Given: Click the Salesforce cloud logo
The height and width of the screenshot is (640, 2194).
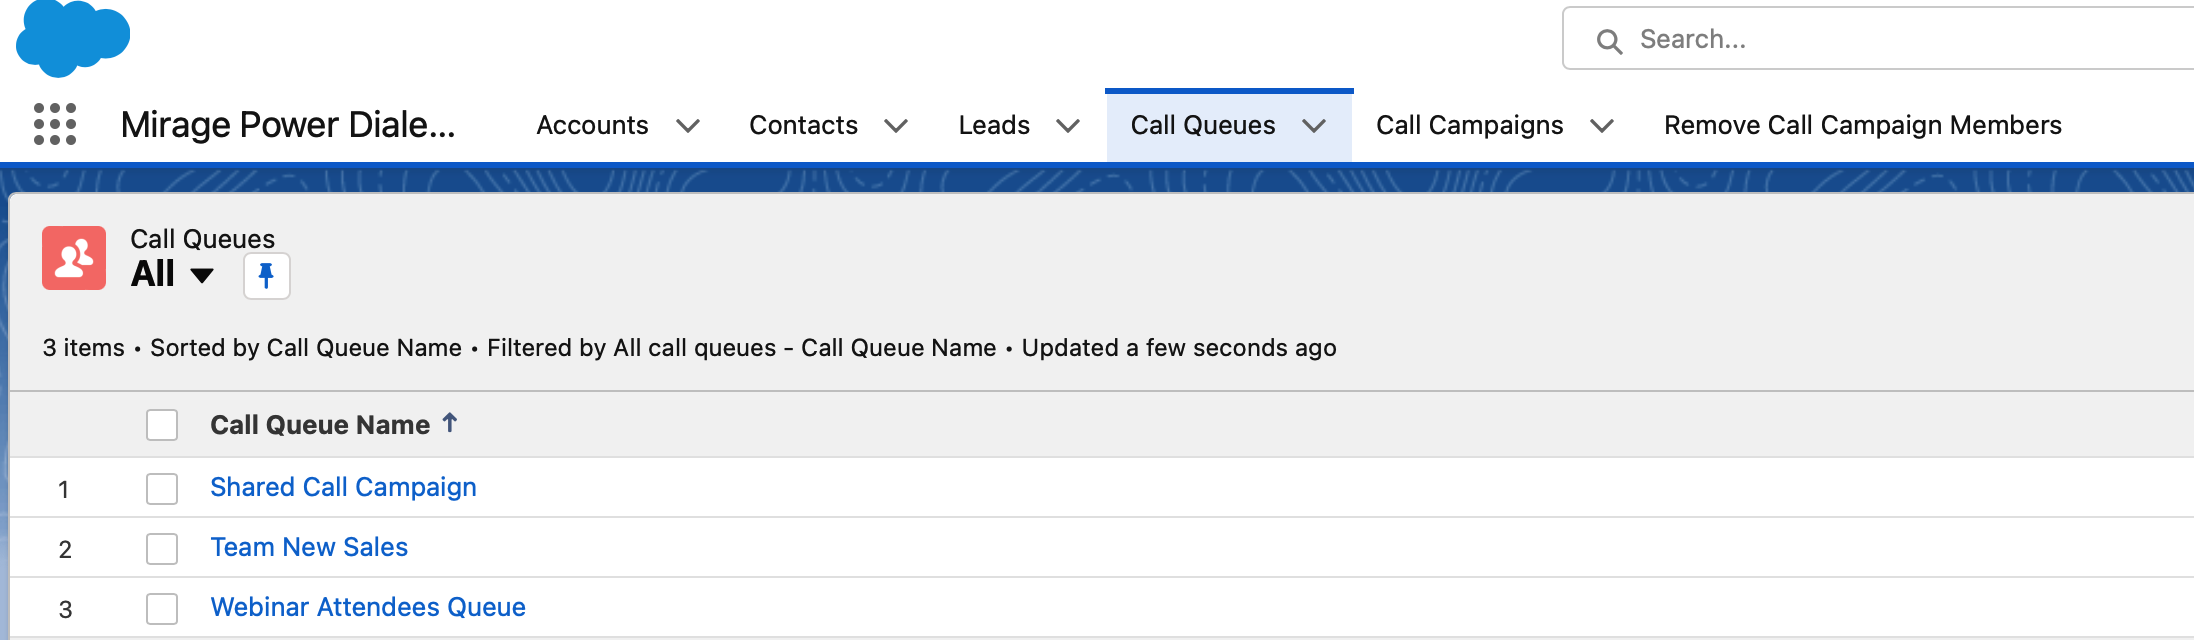Looking at the screenshot, I should (x=73, y=38).
